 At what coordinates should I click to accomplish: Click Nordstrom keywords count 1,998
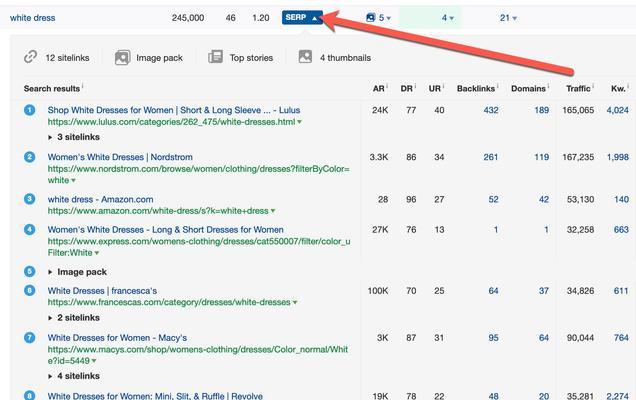point(618,157)
